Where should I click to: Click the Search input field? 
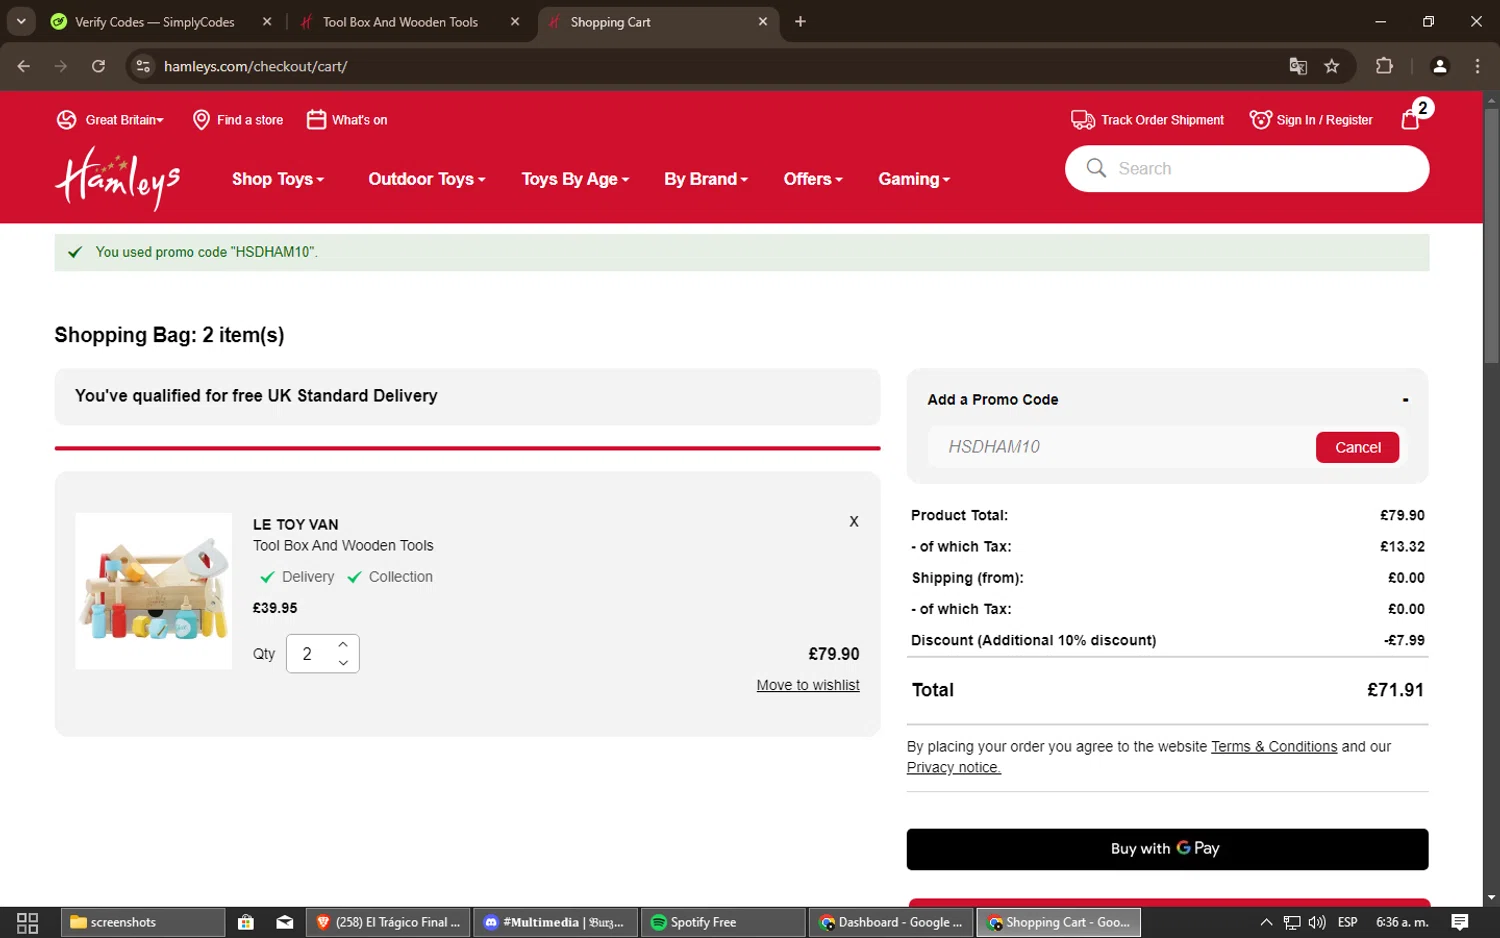1247,168
